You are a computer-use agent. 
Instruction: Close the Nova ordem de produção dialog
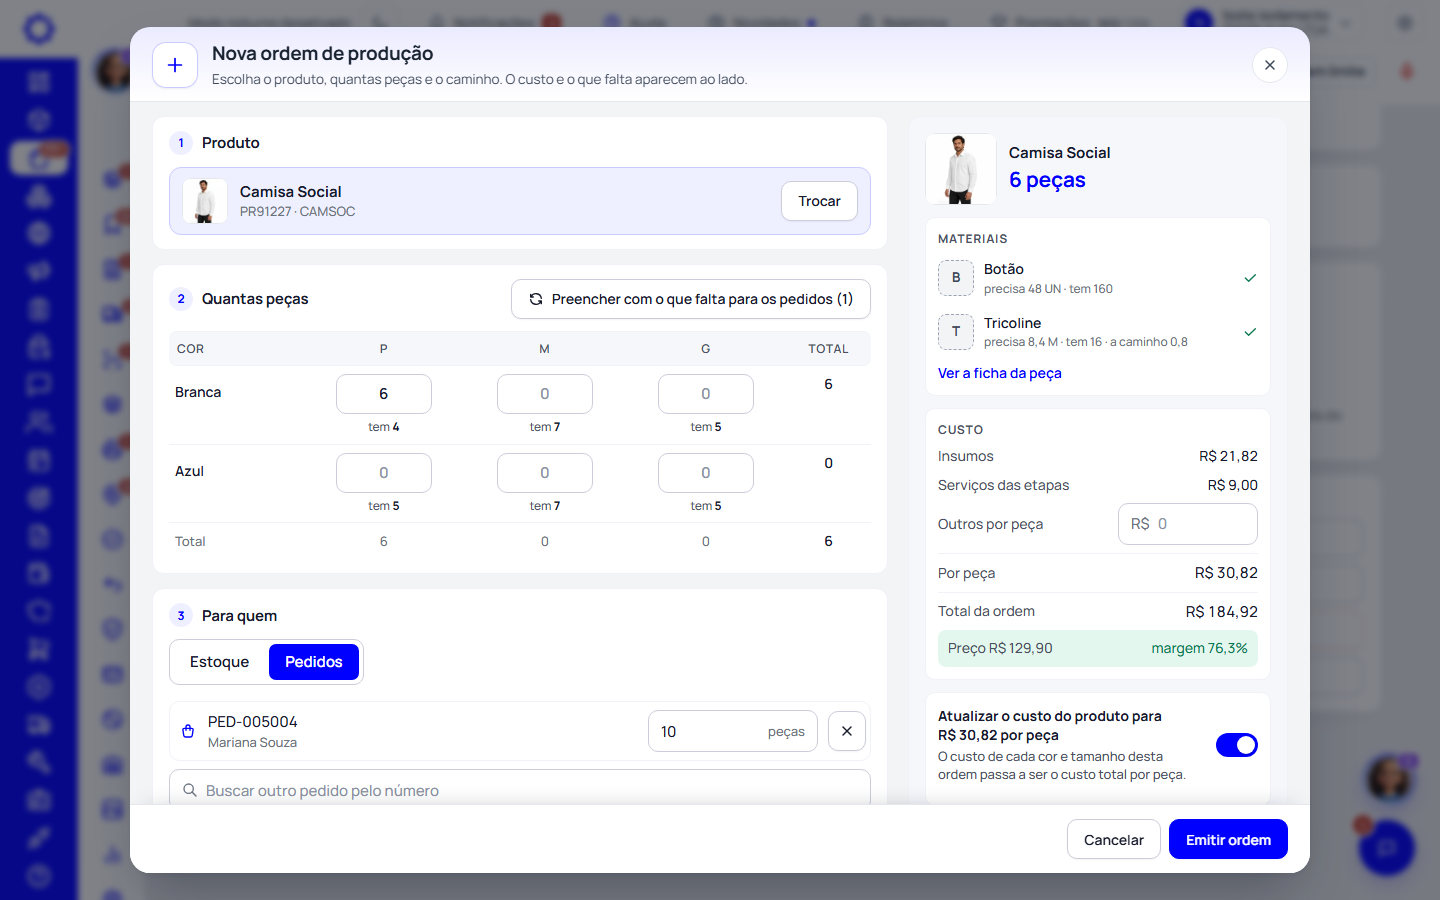coord(1269,65)
